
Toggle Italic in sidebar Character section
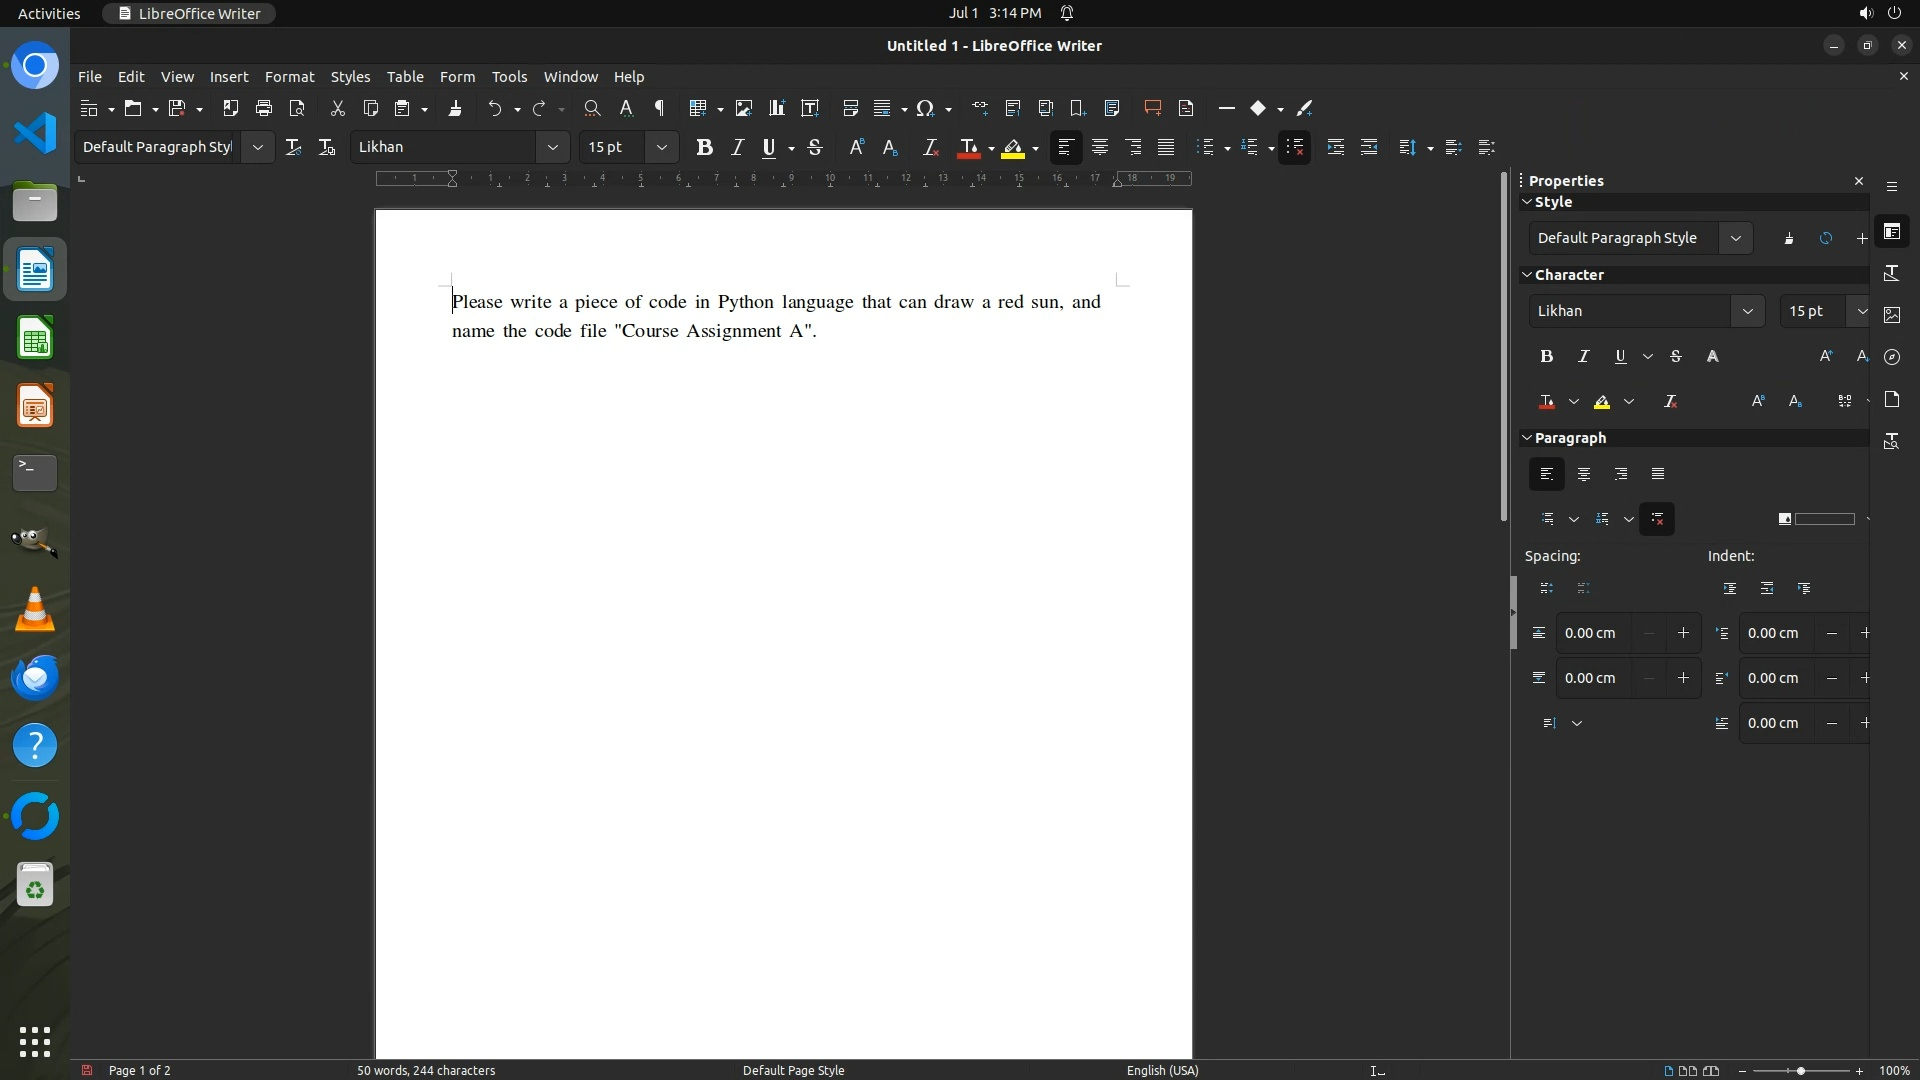[x=1583, y=356]
